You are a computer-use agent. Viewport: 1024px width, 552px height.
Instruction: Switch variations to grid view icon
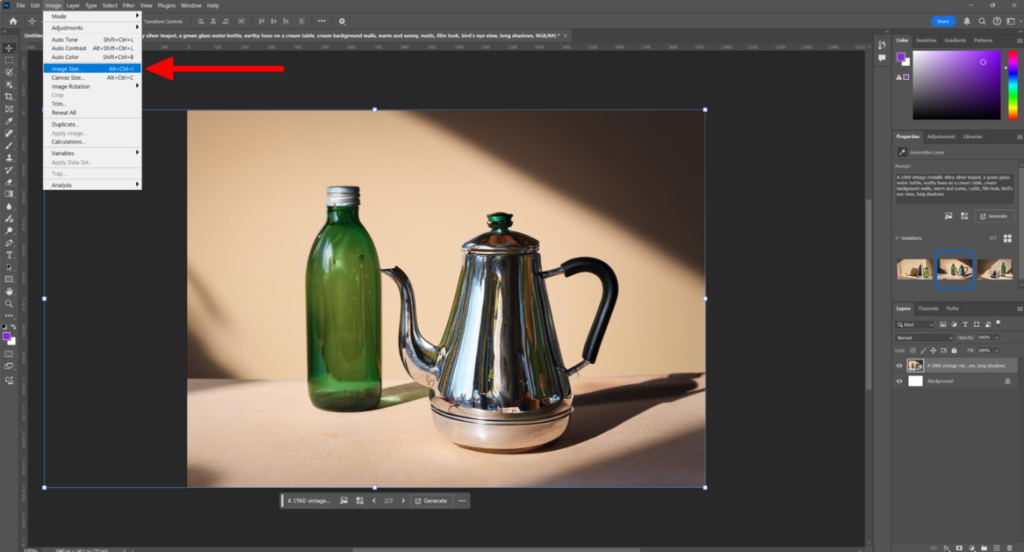pyautogui.click(x=1008, y=238)
